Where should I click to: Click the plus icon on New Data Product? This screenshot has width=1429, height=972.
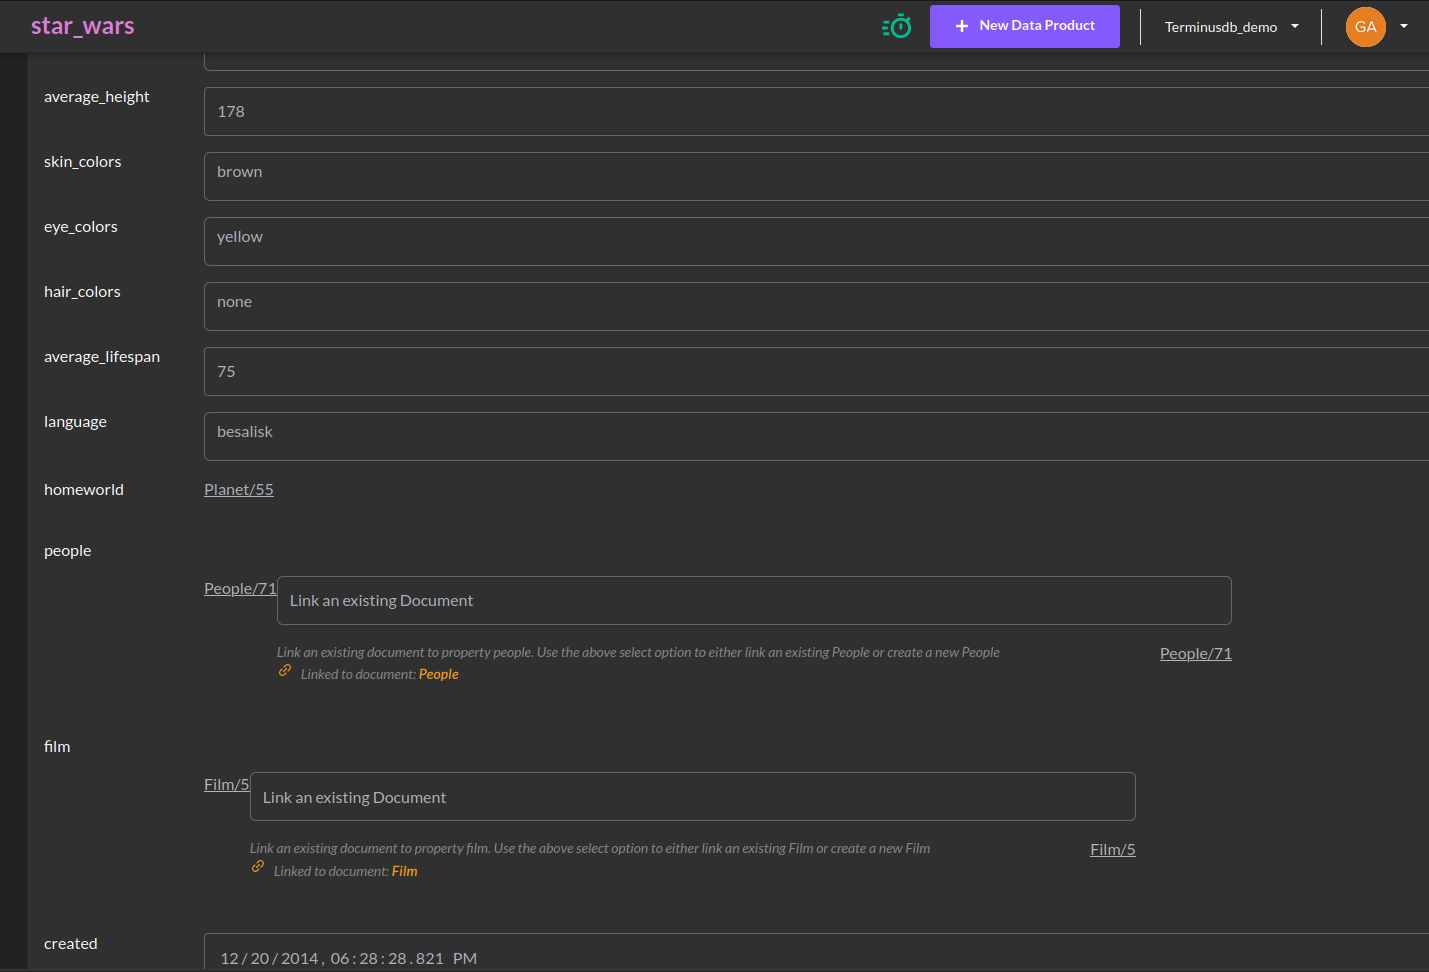point(961,26)
